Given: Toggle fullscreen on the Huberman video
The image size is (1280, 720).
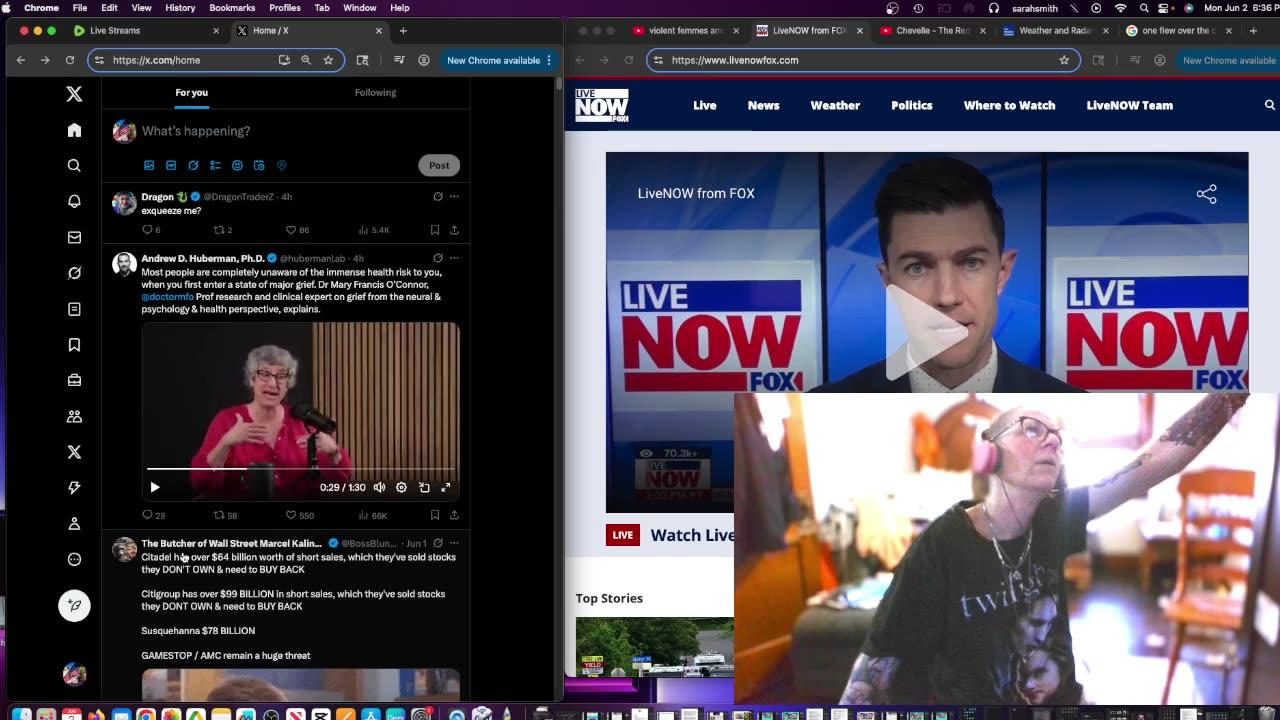Looking at the screenshot, I should pos(446,487).
